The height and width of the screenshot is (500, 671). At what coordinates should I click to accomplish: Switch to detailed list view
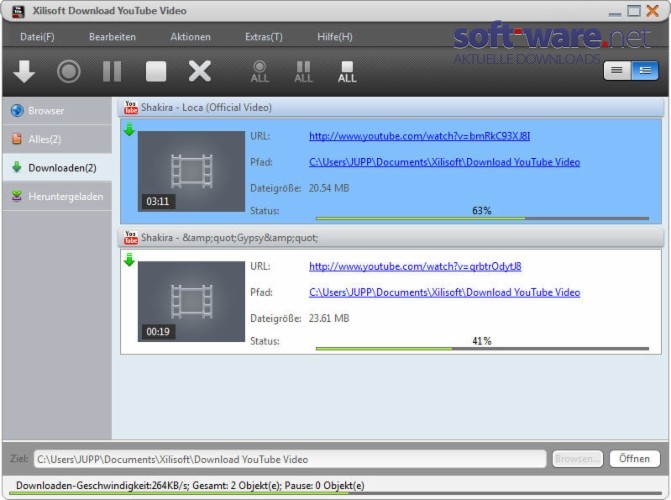point(644,70)
